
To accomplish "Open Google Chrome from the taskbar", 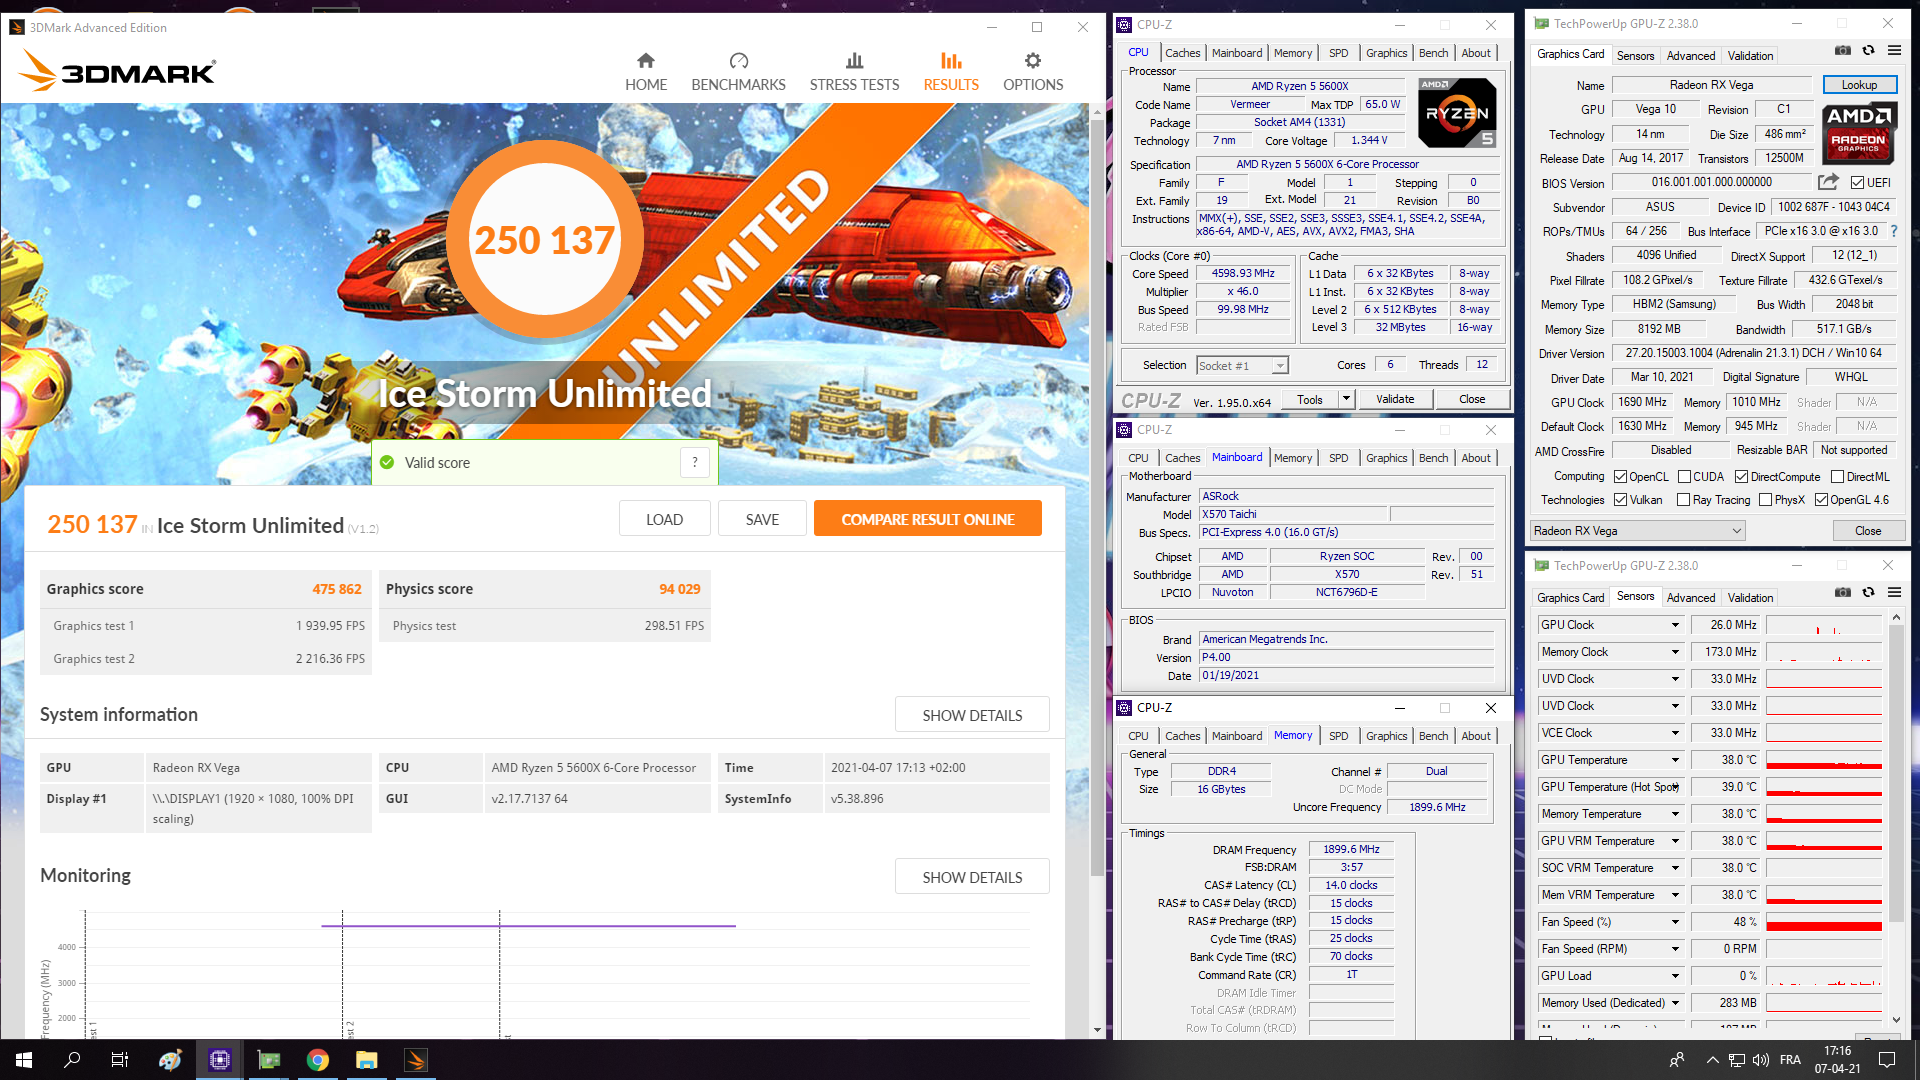I will [x=318, y=1060].
